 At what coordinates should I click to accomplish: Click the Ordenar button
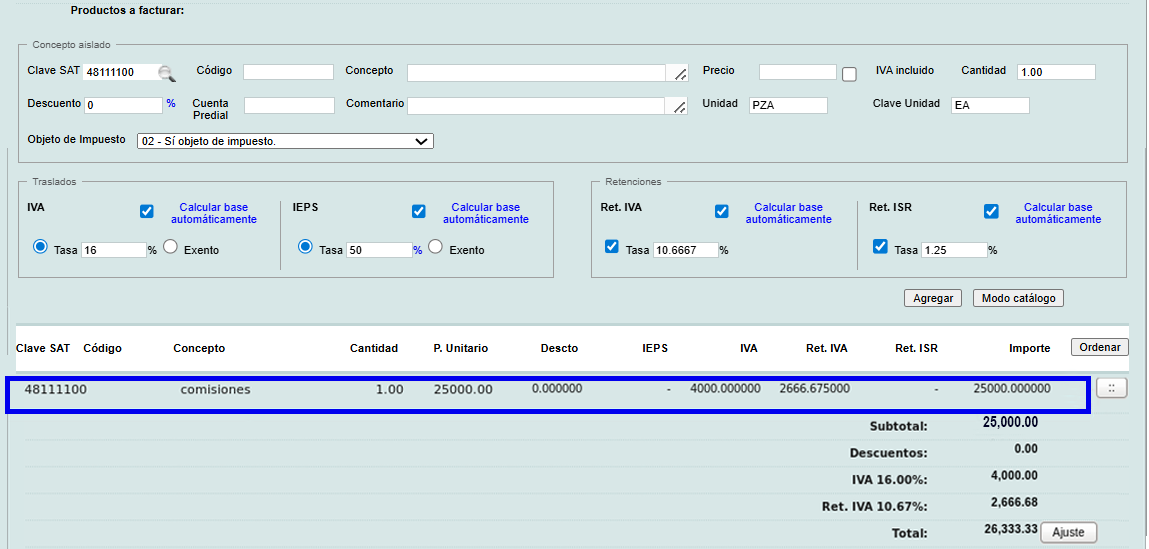pos(1099,347)
